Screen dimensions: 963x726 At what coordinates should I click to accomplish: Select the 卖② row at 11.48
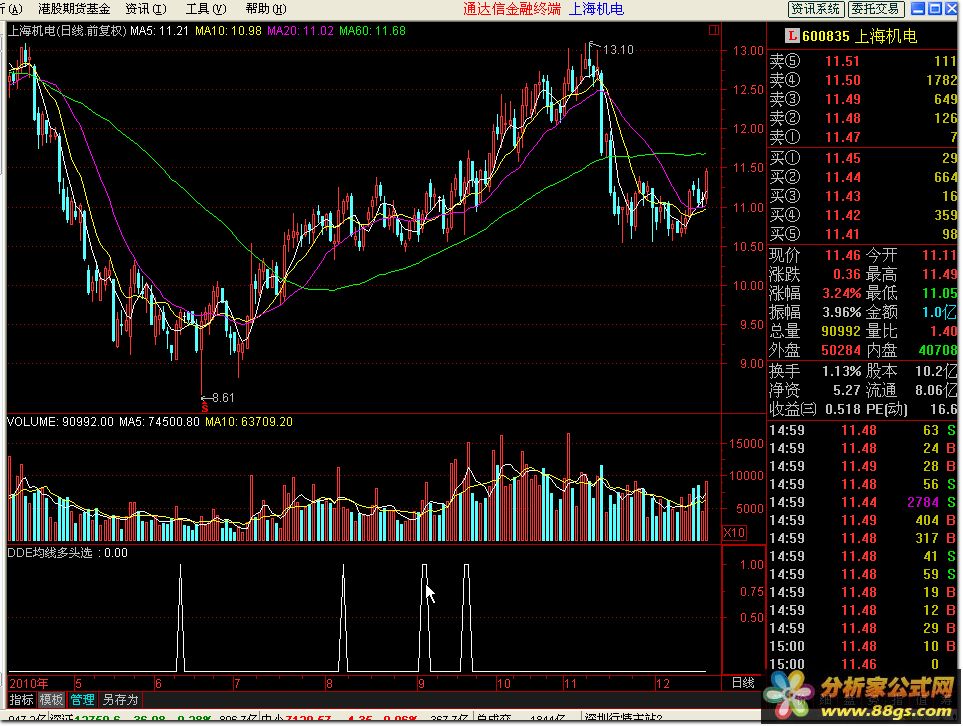tap(863, 119)
